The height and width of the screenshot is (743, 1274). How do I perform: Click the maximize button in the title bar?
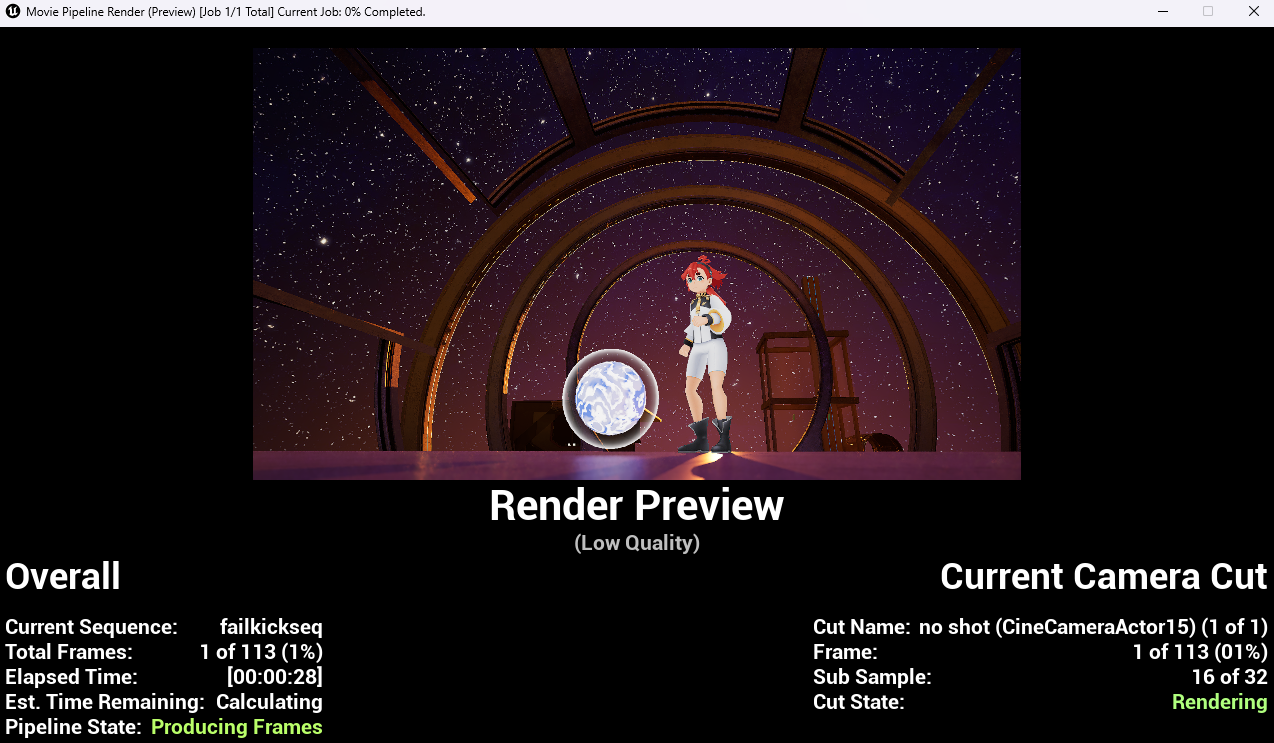click(1208, 12)
